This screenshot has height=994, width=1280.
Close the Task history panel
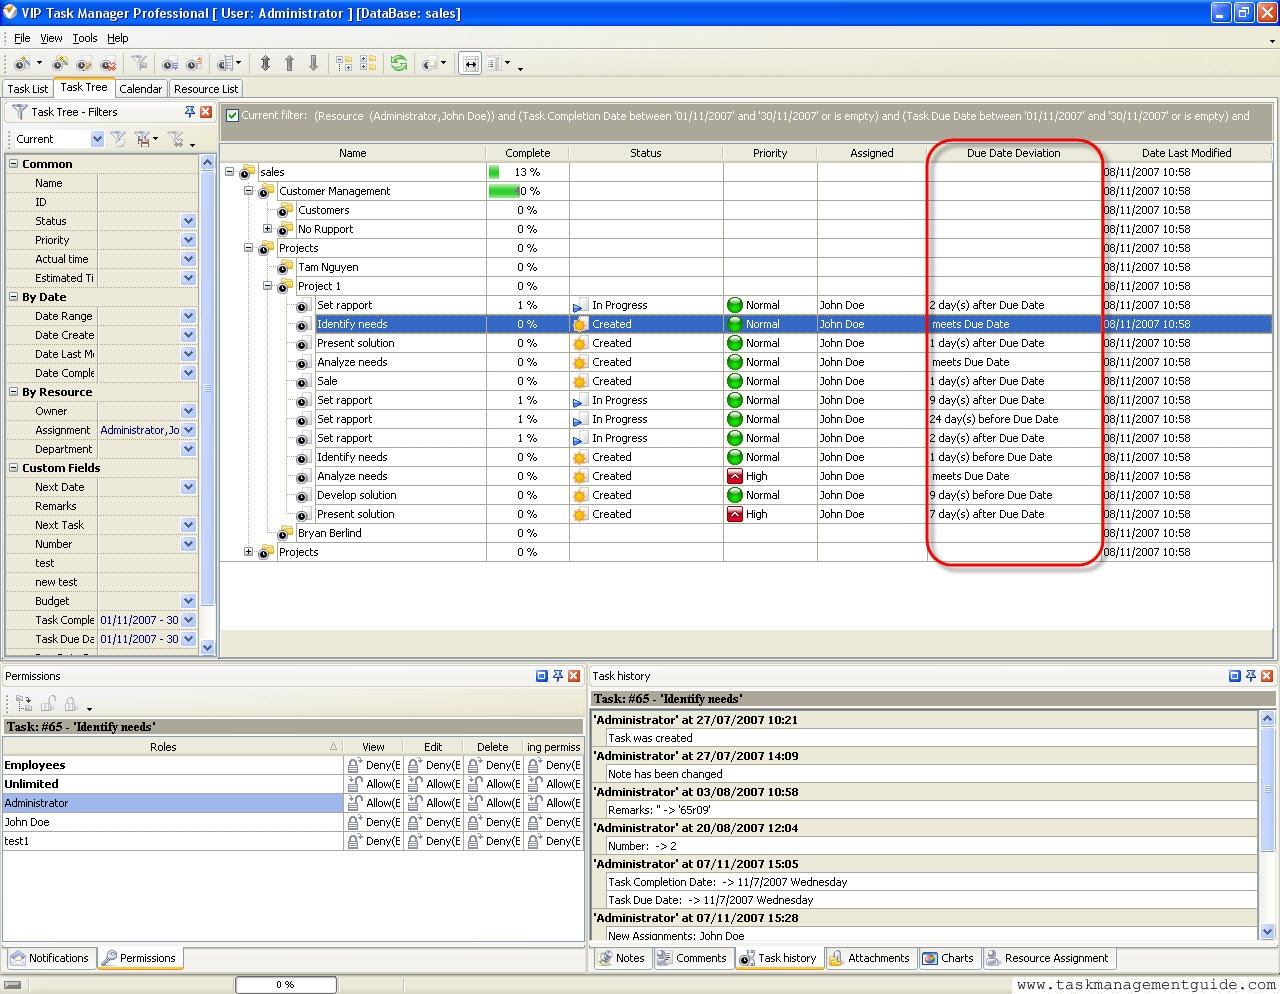(1267, 676)
